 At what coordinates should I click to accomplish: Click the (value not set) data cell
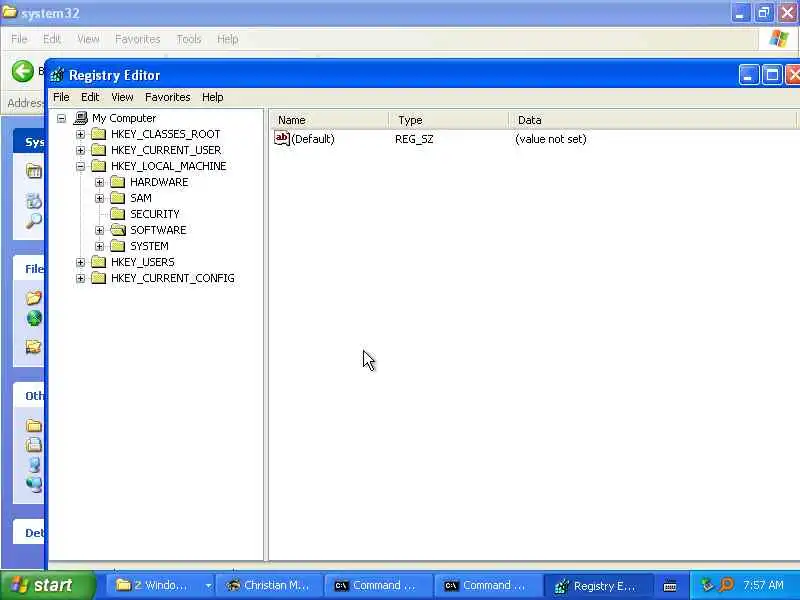click(x=551, y=139)
